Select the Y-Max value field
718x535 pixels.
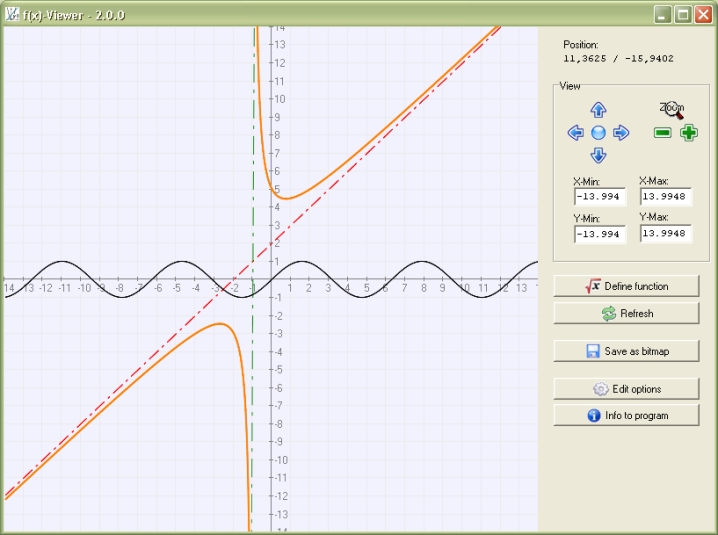pos(666,234)
